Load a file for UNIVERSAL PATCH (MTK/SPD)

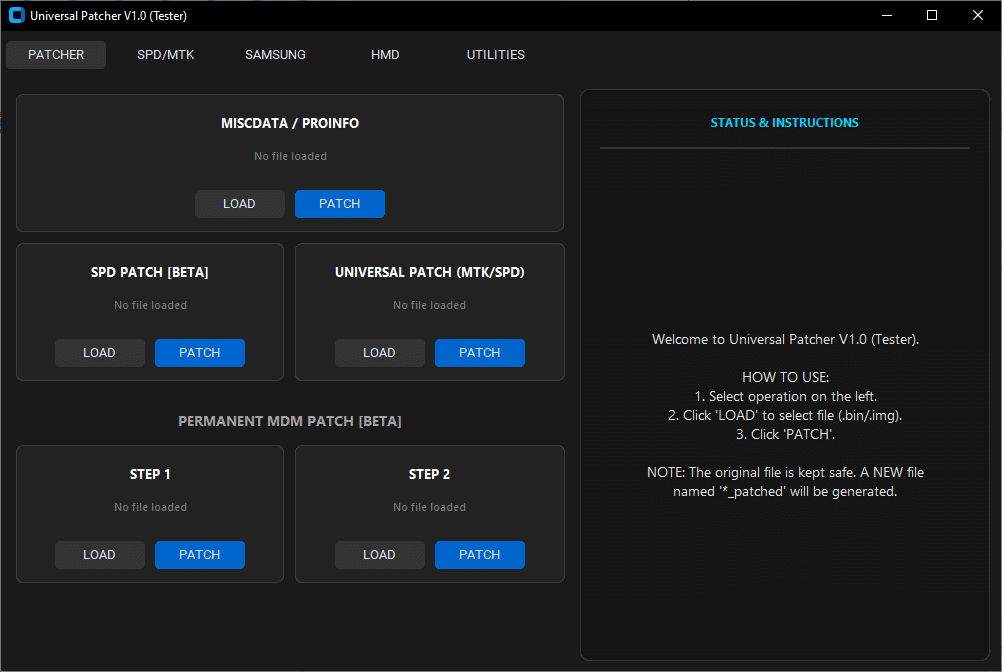tap(379, 352)
